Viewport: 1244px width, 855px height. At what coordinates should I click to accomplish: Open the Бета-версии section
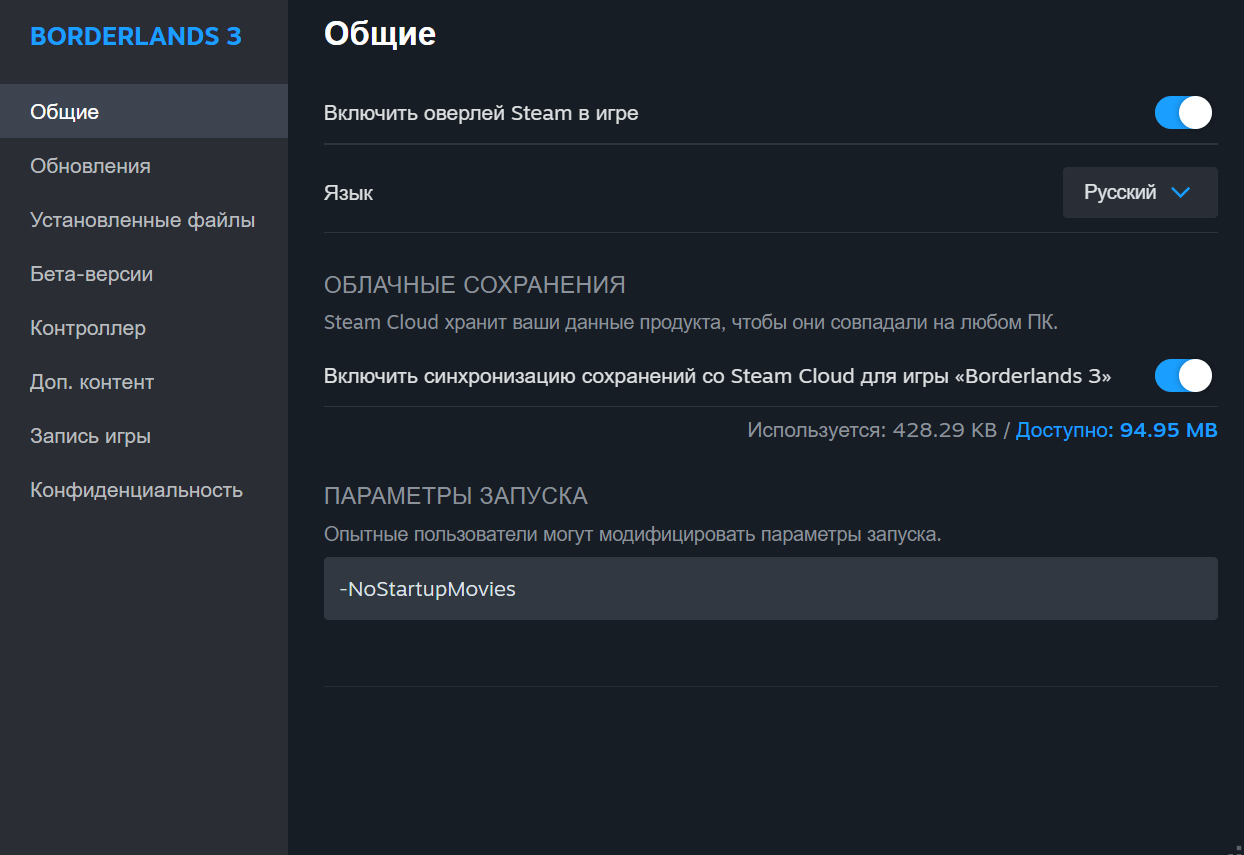tap(144, 273)
